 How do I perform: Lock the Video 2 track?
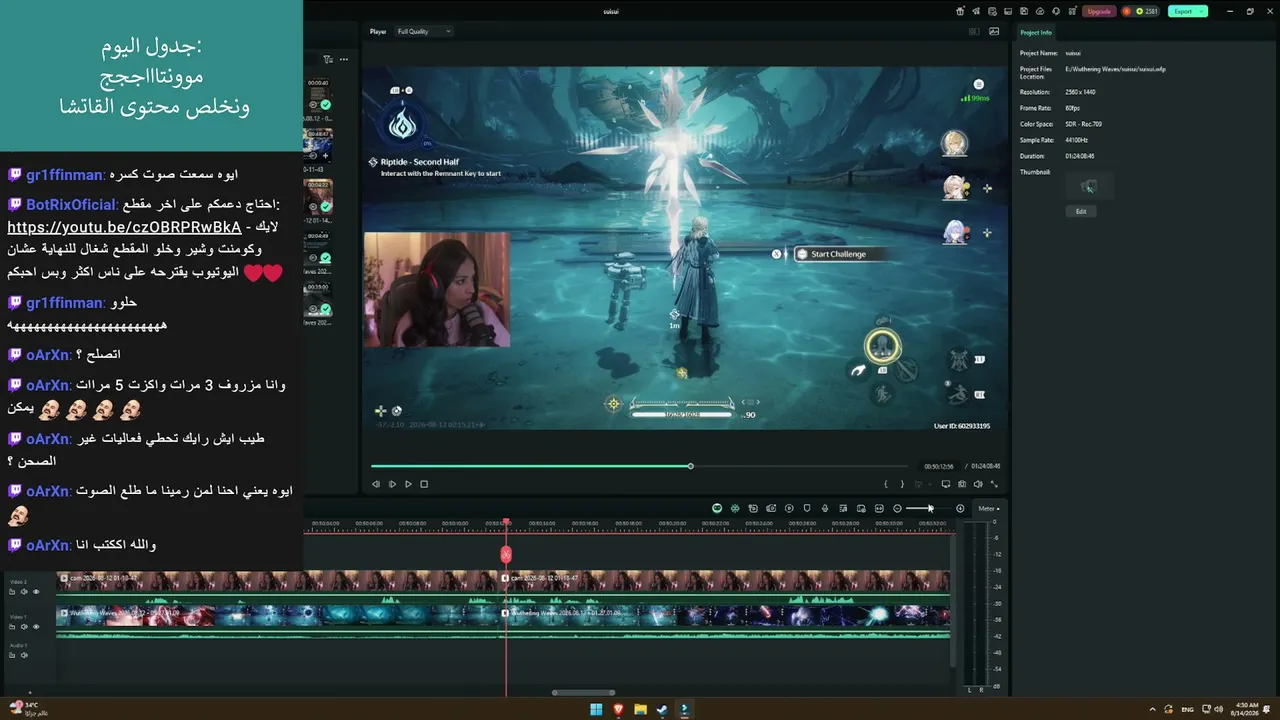13,592
